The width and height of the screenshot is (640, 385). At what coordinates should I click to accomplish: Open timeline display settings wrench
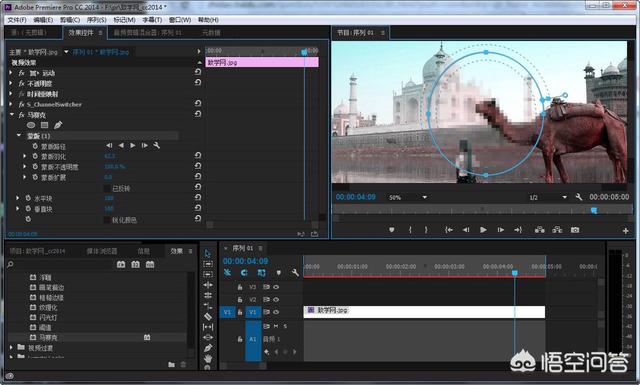(x=295, y=273)
